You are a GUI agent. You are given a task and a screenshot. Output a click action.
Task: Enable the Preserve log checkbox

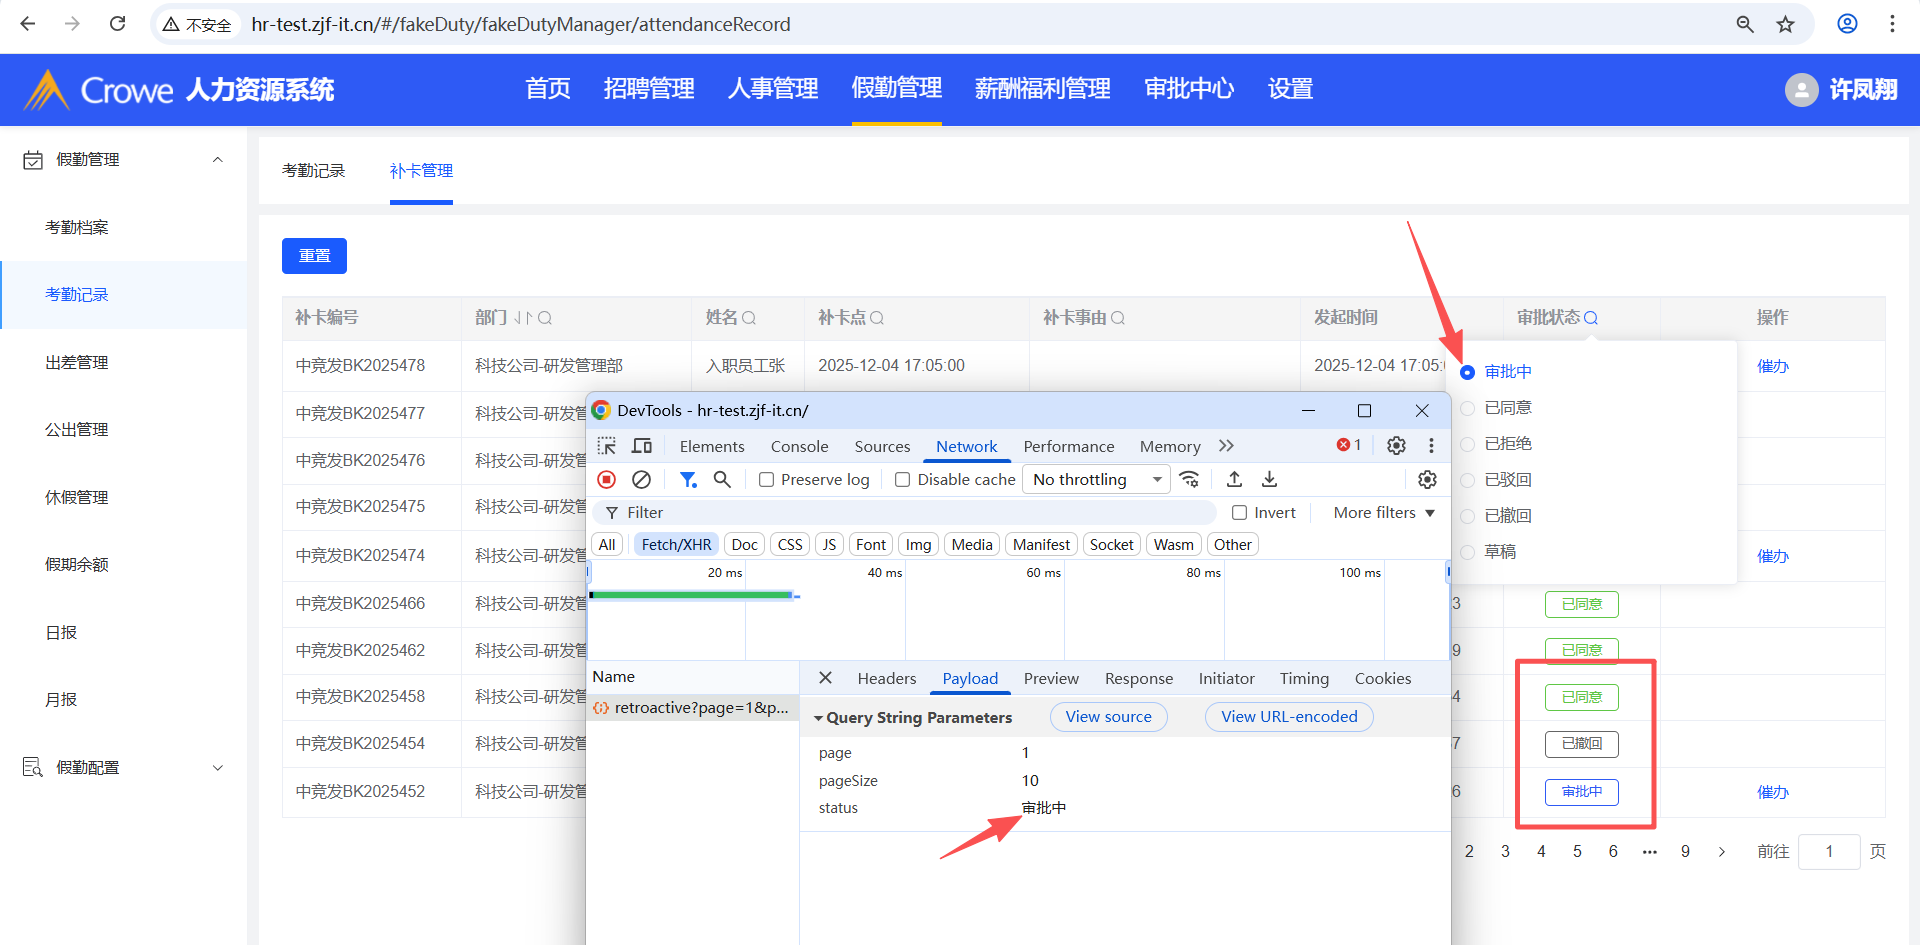[767, 480]
